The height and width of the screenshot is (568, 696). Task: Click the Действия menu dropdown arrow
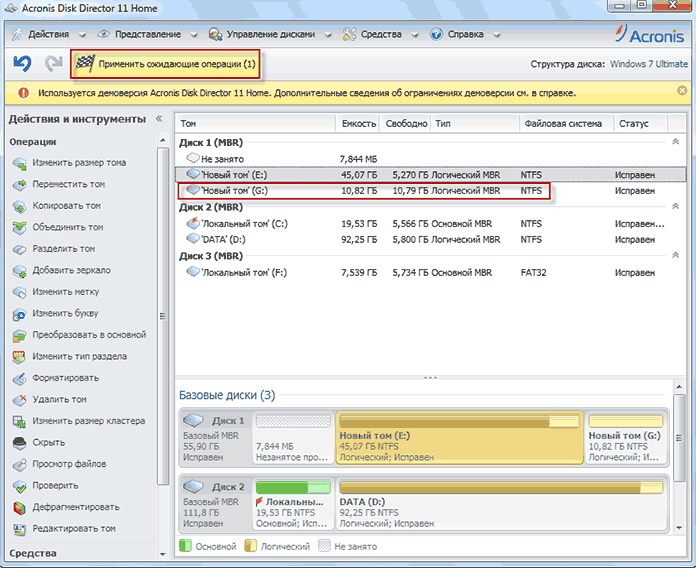(x=82, y=35)
